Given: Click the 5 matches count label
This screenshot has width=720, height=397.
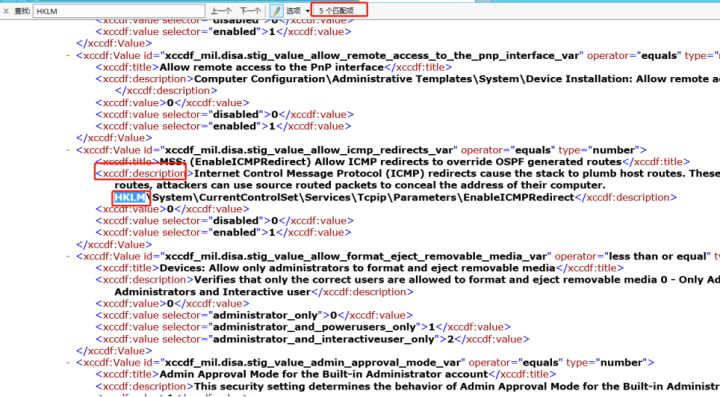Looking at the screenshot, I should tap(336, 11).
